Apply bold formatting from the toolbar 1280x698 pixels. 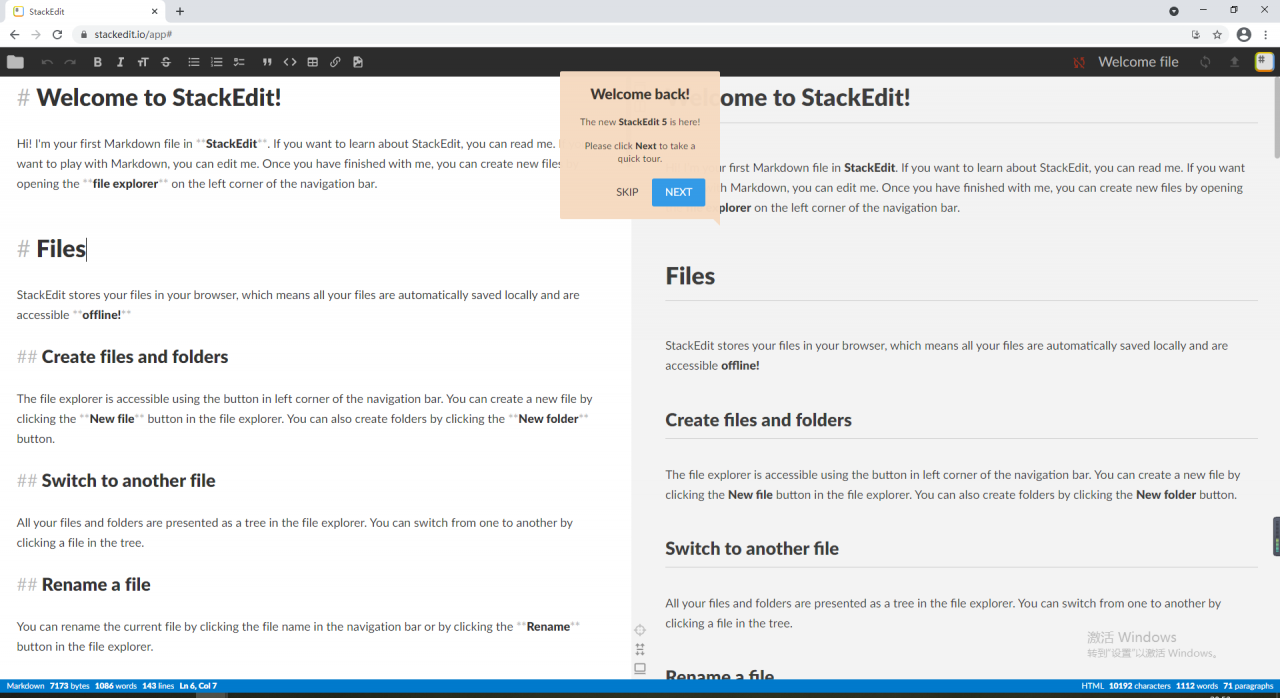97,62
